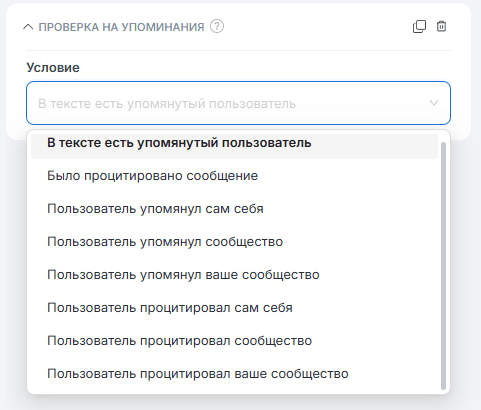Click the Условие combo box field

coord(238,103)
